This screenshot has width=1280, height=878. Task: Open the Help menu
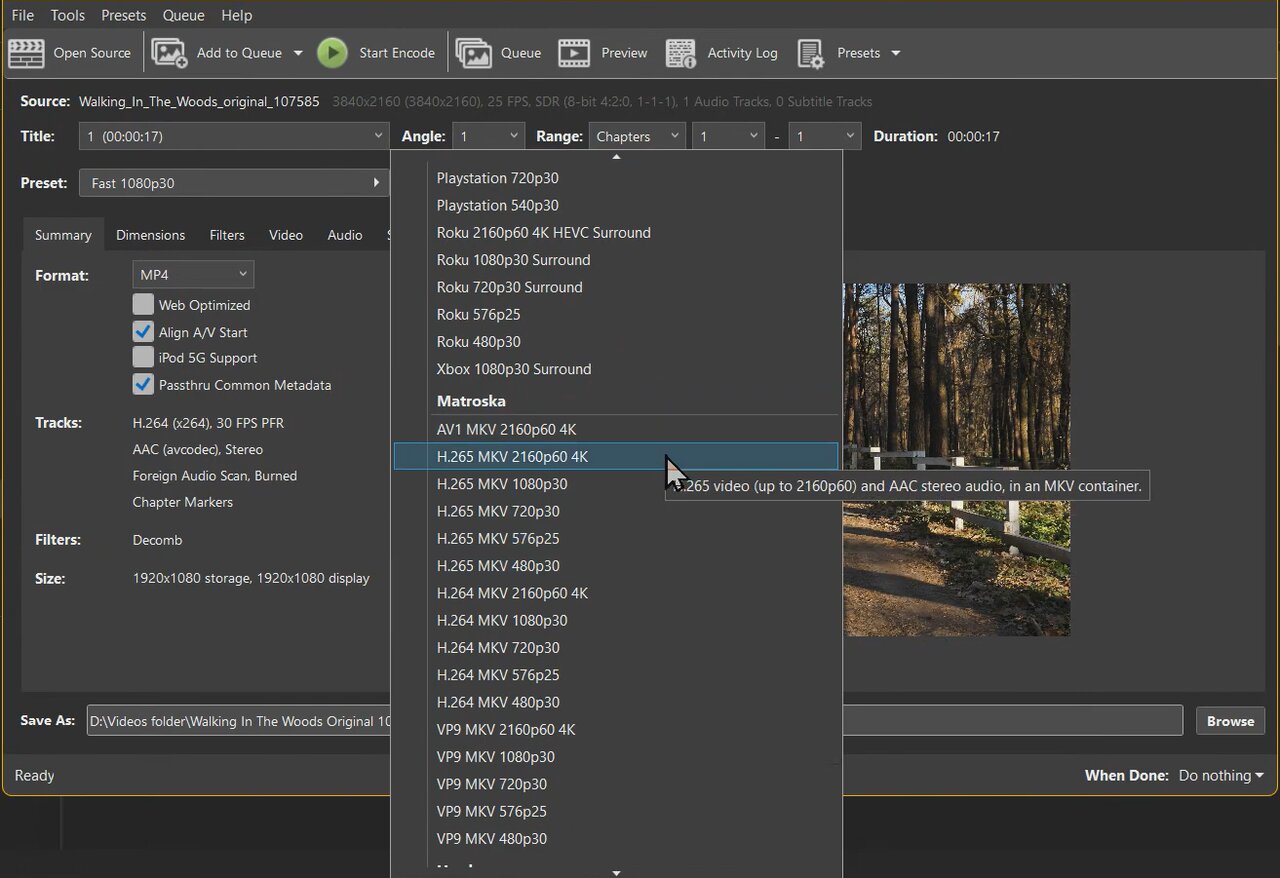[237, 15]
